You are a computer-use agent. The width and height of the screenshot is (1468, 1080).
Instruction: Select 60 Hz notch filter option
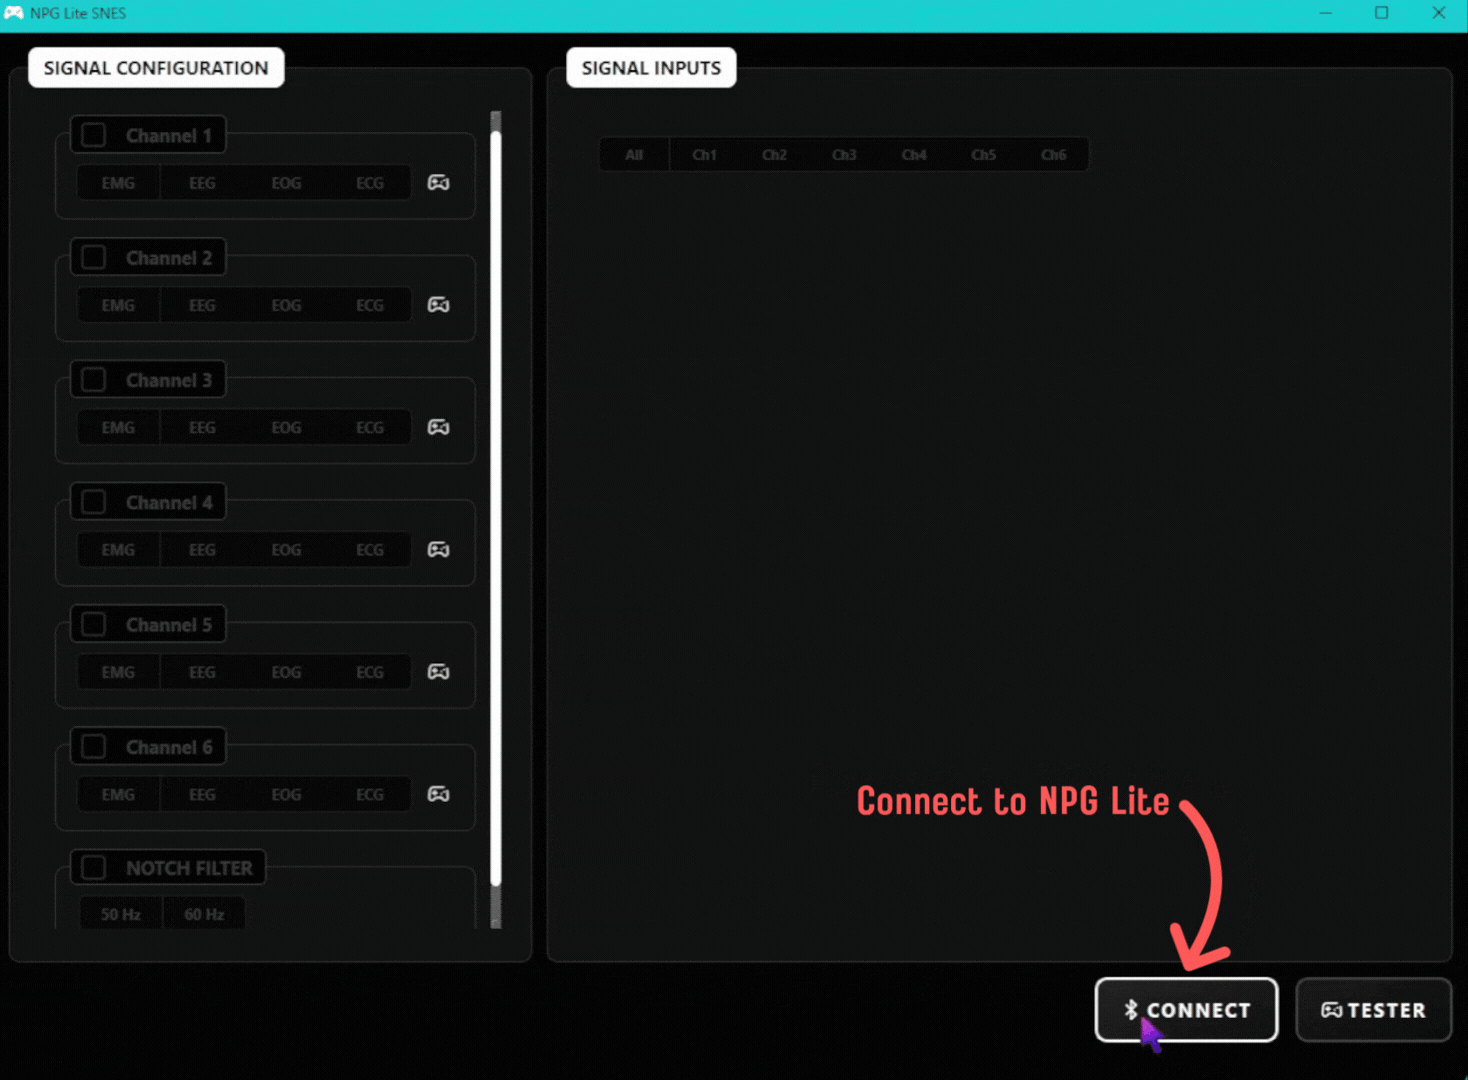pyautogui.click(x=204, y=914)
